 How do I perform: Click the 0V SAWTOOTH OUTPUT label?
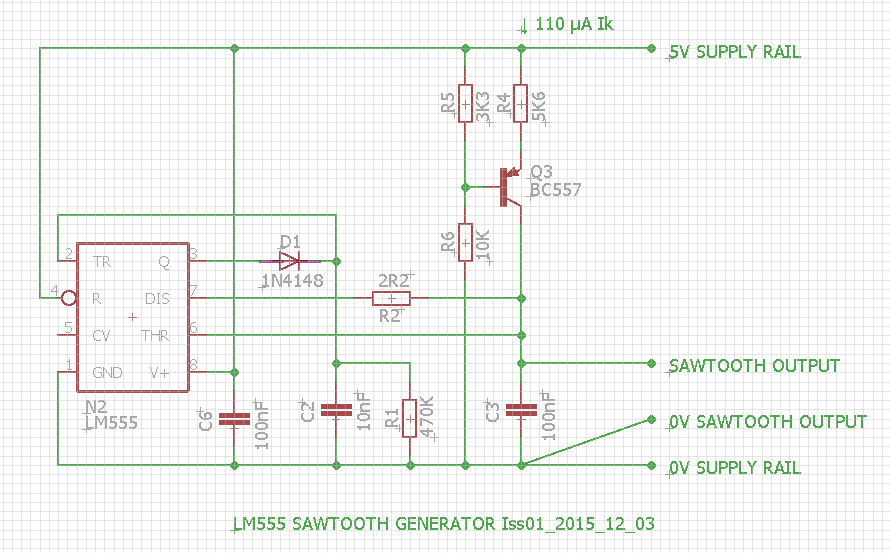point(768,422)
